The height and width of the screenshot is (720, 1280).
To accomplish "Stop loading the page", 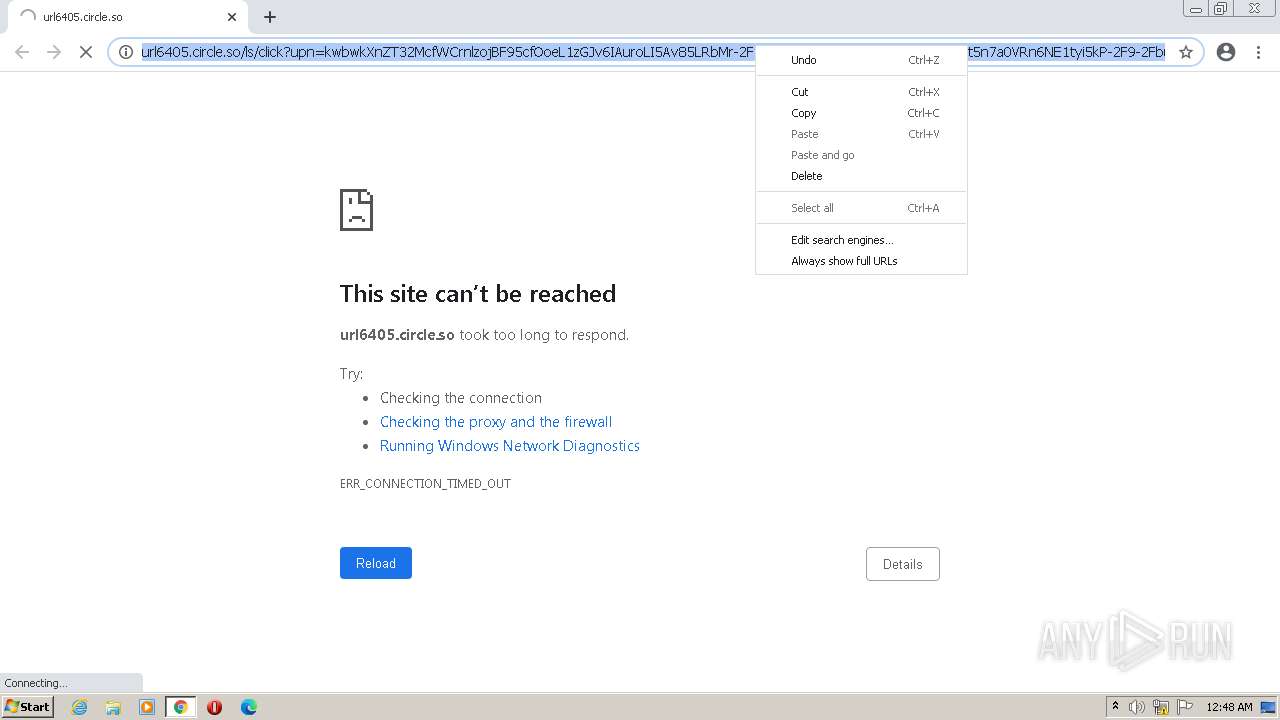I will 86,52.
